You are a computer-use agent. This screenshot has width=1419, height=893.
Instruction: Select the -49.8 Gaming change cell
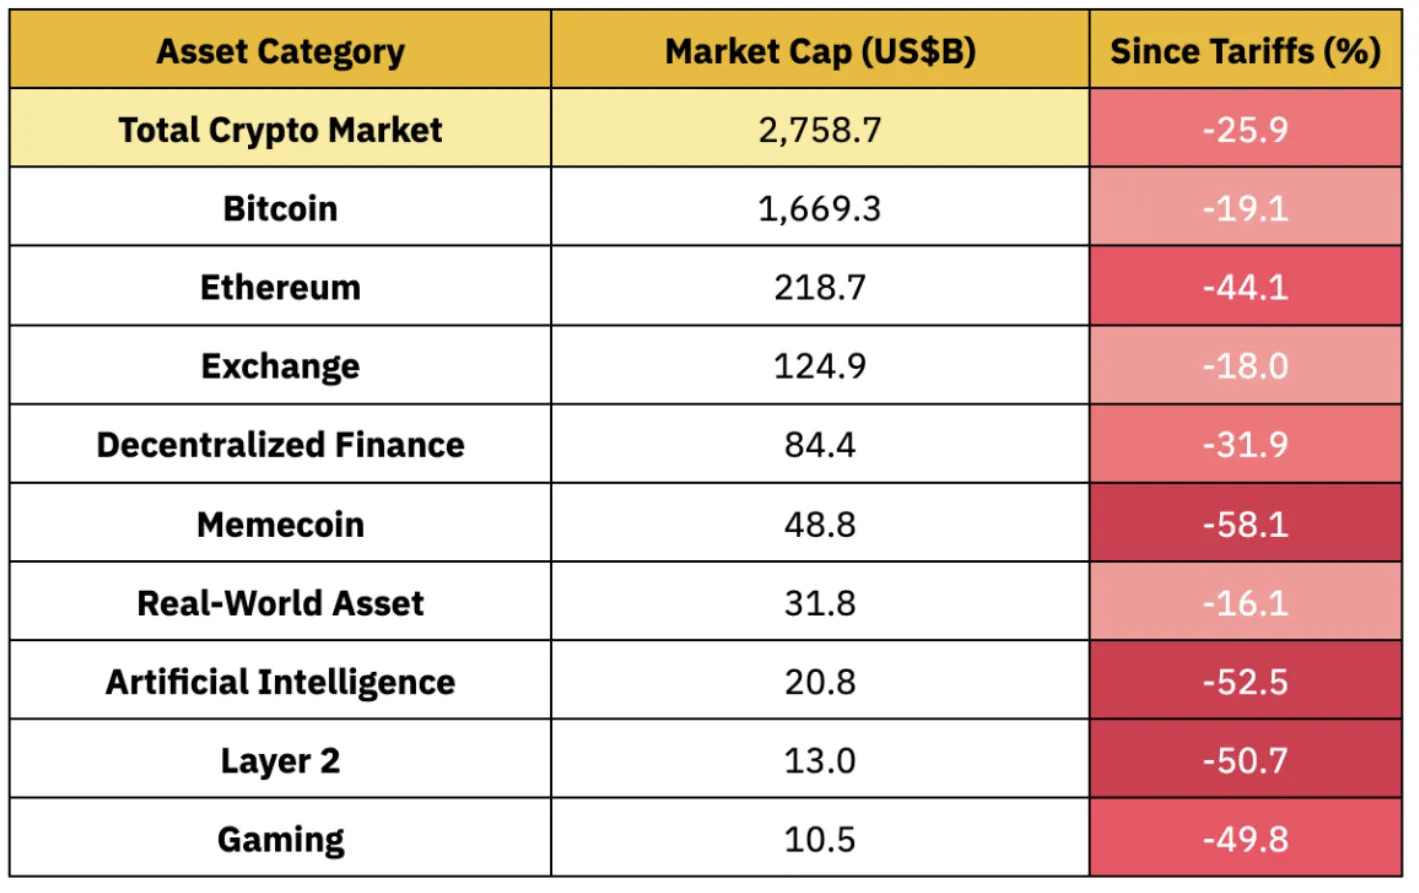1245,839
